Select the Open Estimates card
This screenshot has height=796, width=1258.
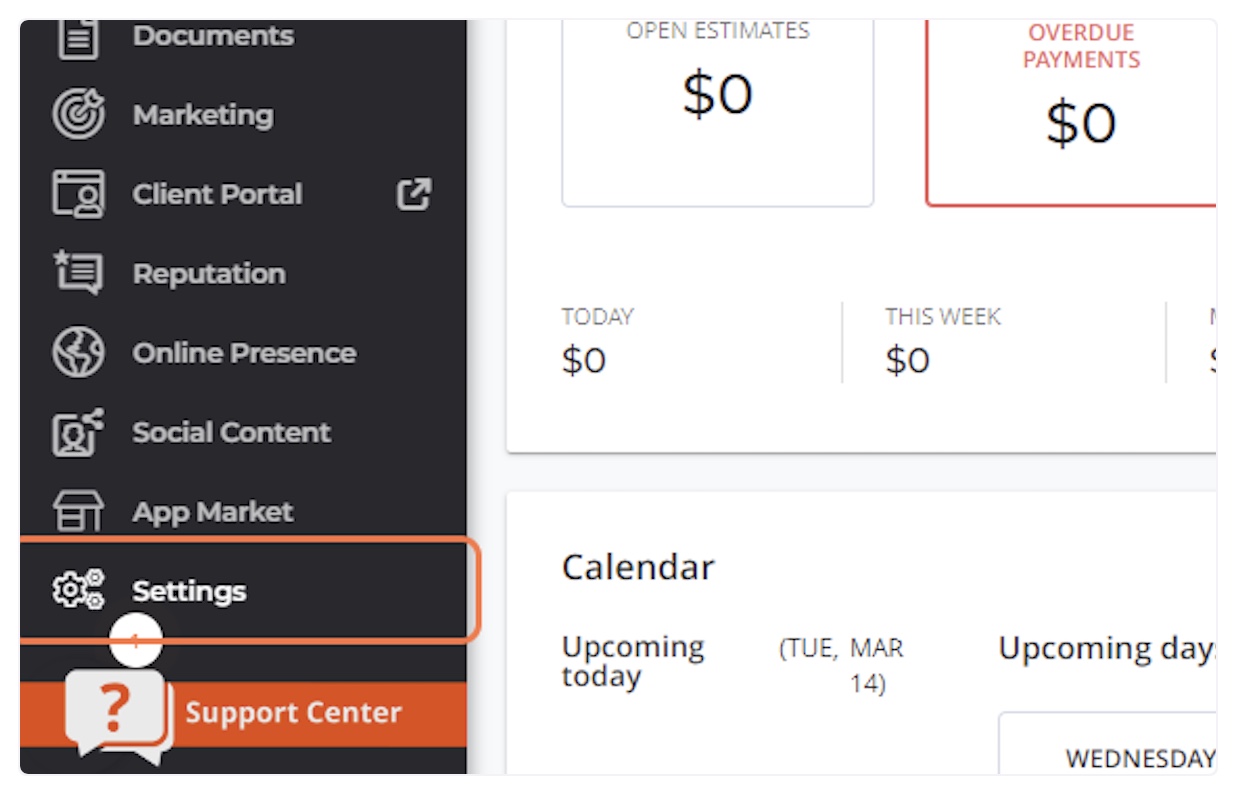pos(717,110)
